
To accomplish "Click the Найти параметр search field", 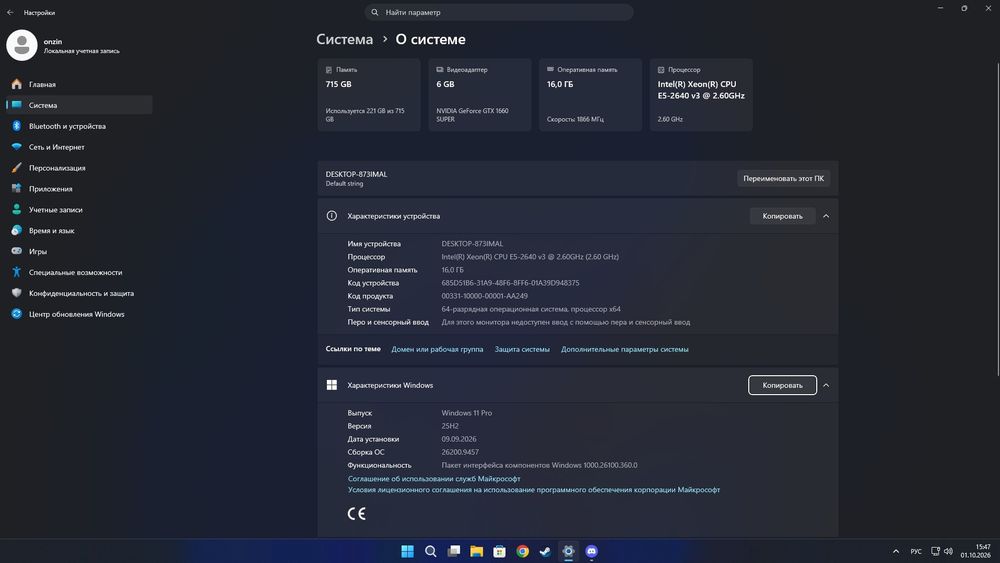I will tap(499, 12).
